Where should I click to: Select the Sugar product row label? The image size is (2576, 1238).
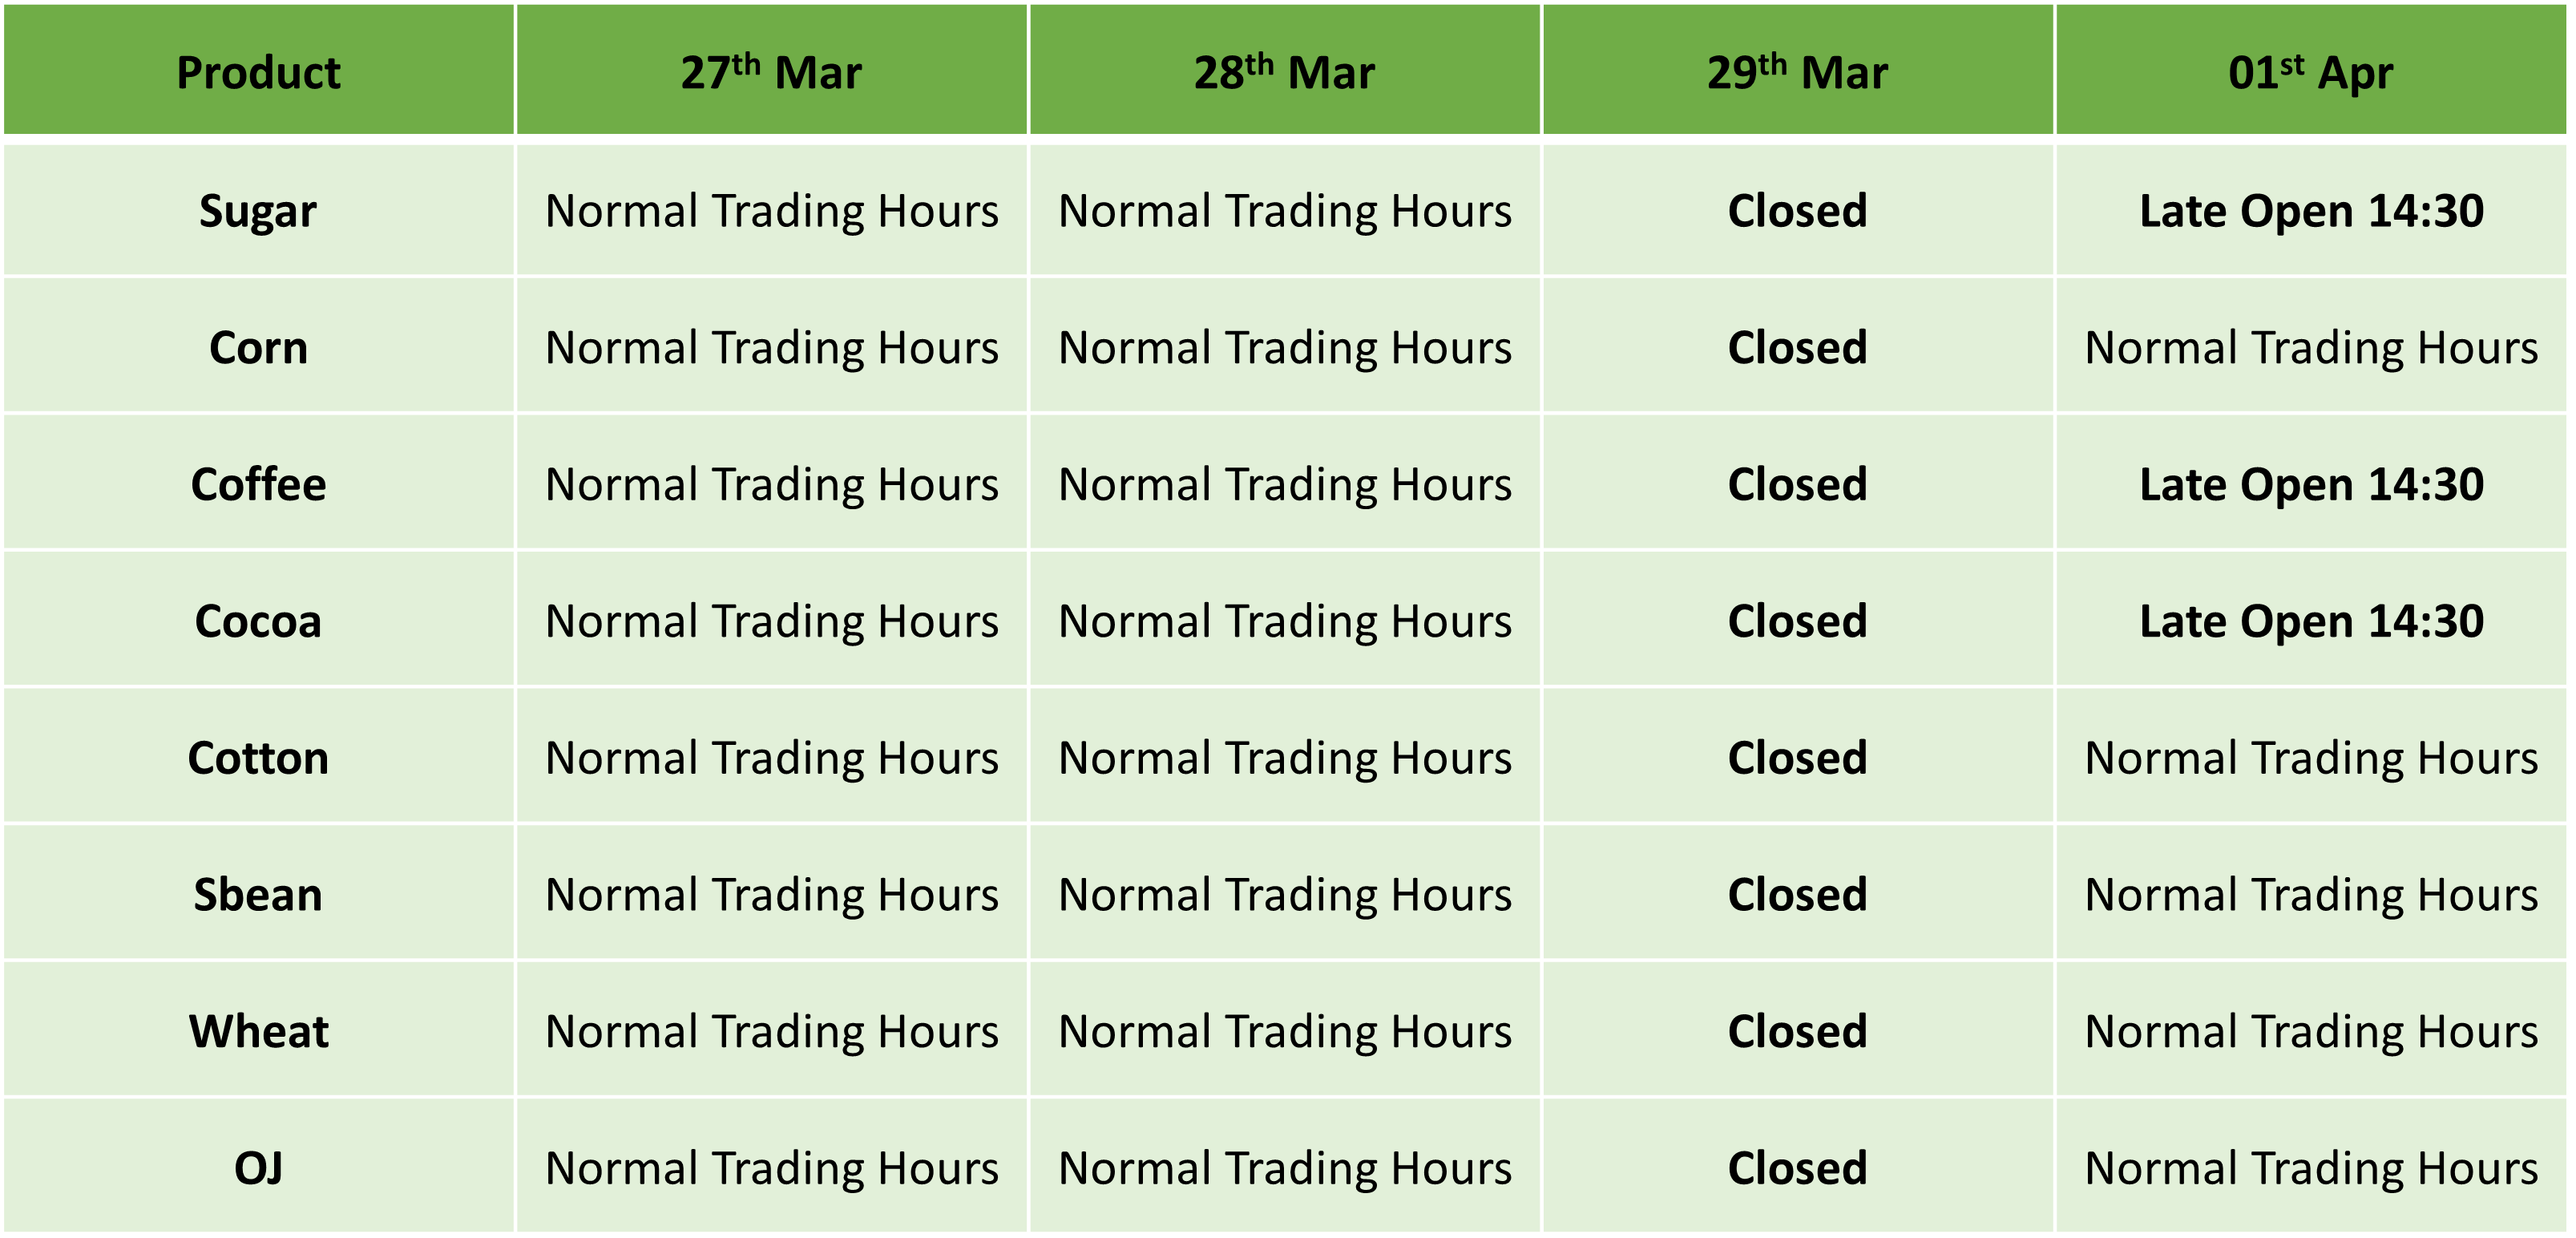(258, 210)
